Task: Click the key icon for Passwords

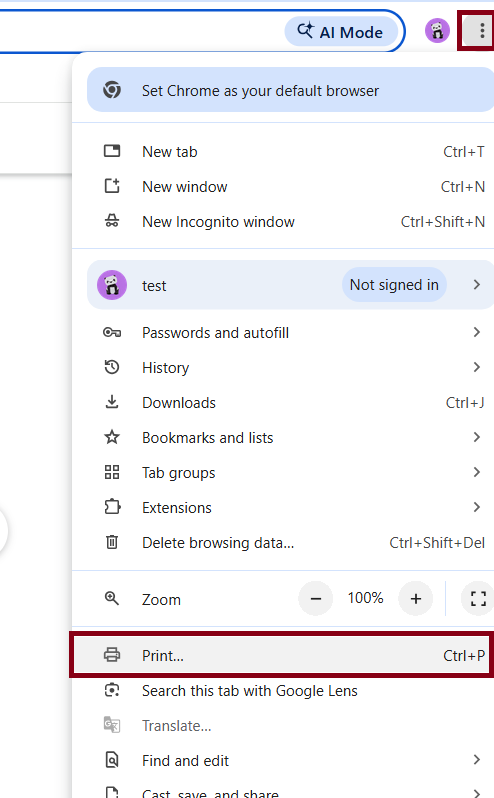Action: coord(112,333)
